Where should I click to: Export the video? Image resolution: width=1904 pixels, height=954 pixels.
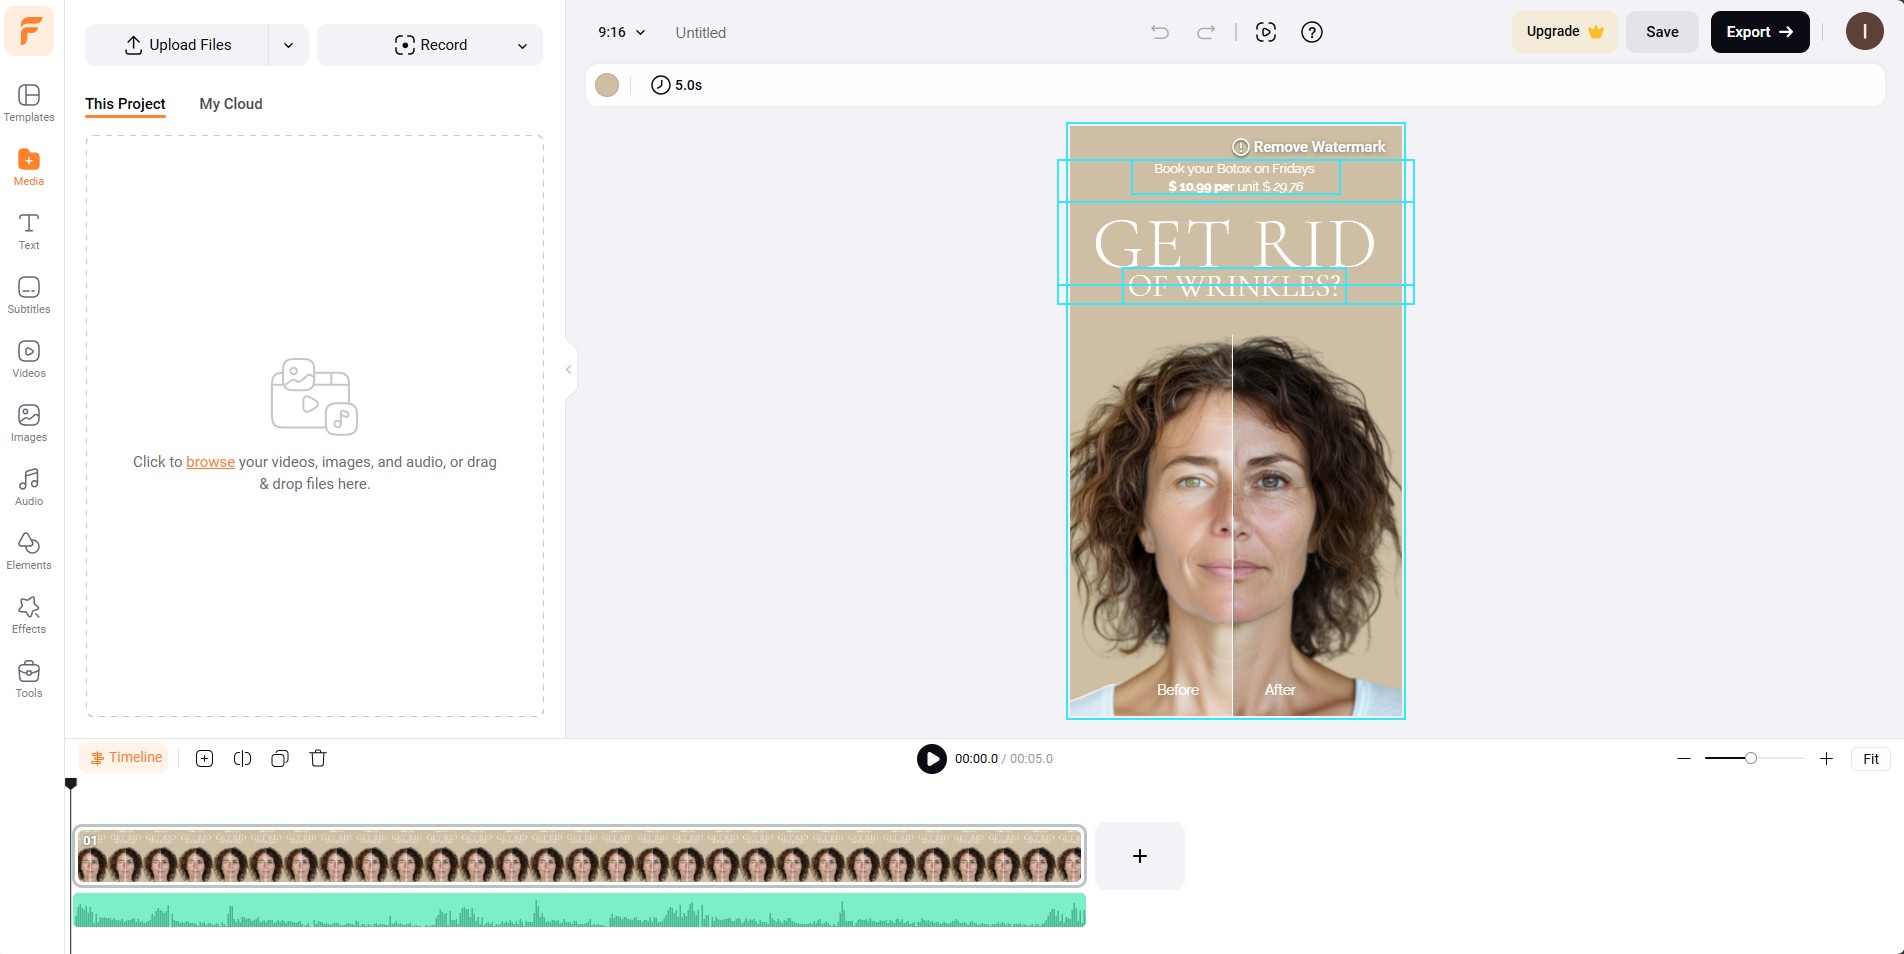pyautogui.click(x=1760, y=32)
